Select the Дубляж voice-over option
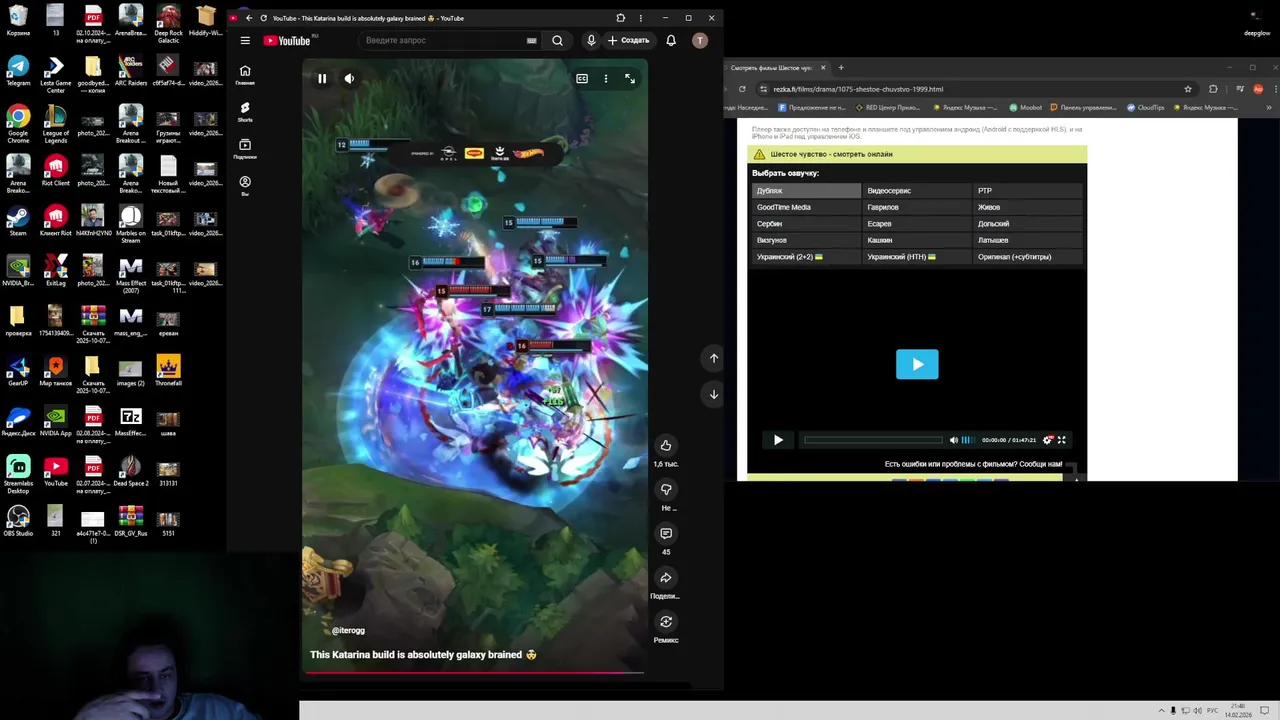This screenshot has height=720, width=1280. click(x=806, y=190)
